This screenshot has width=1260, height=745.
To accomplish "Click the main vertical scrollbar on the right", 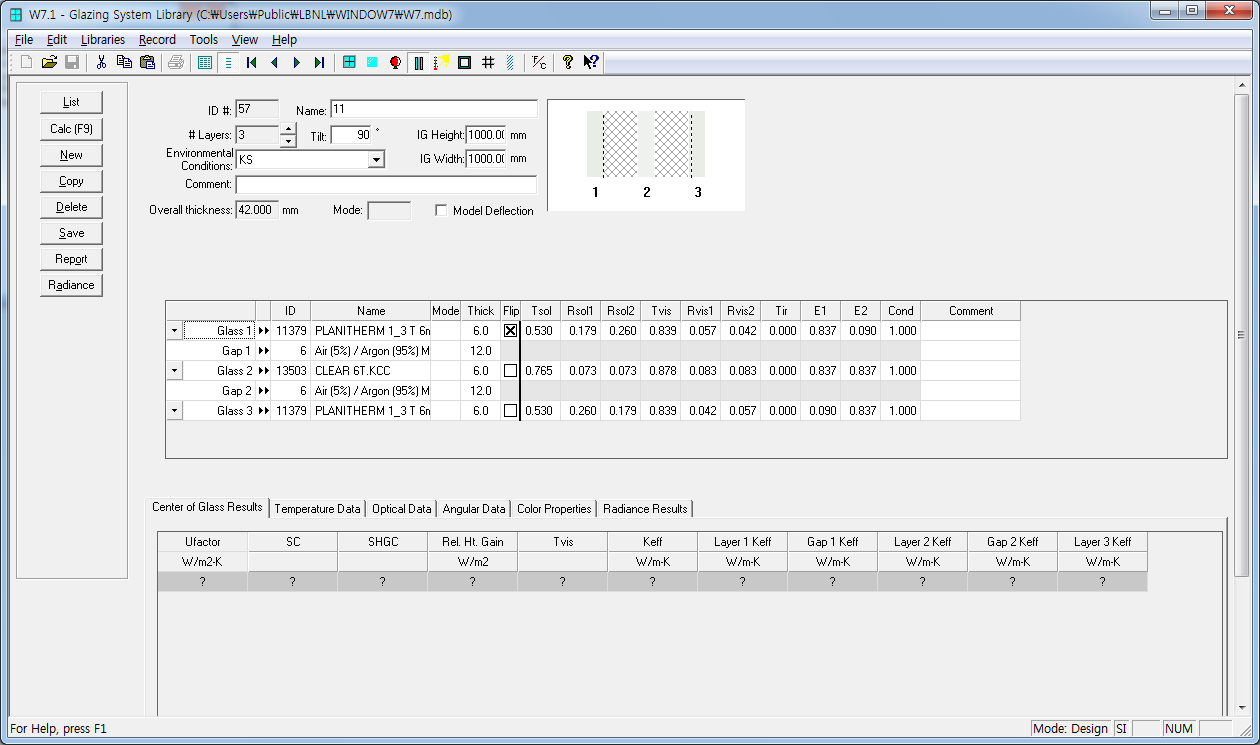I will pos(1241,335).
